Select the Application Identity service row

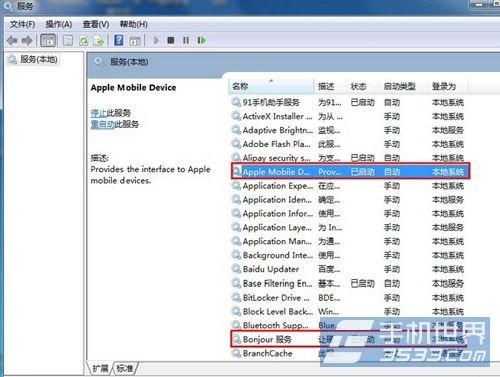click(348, 200)
